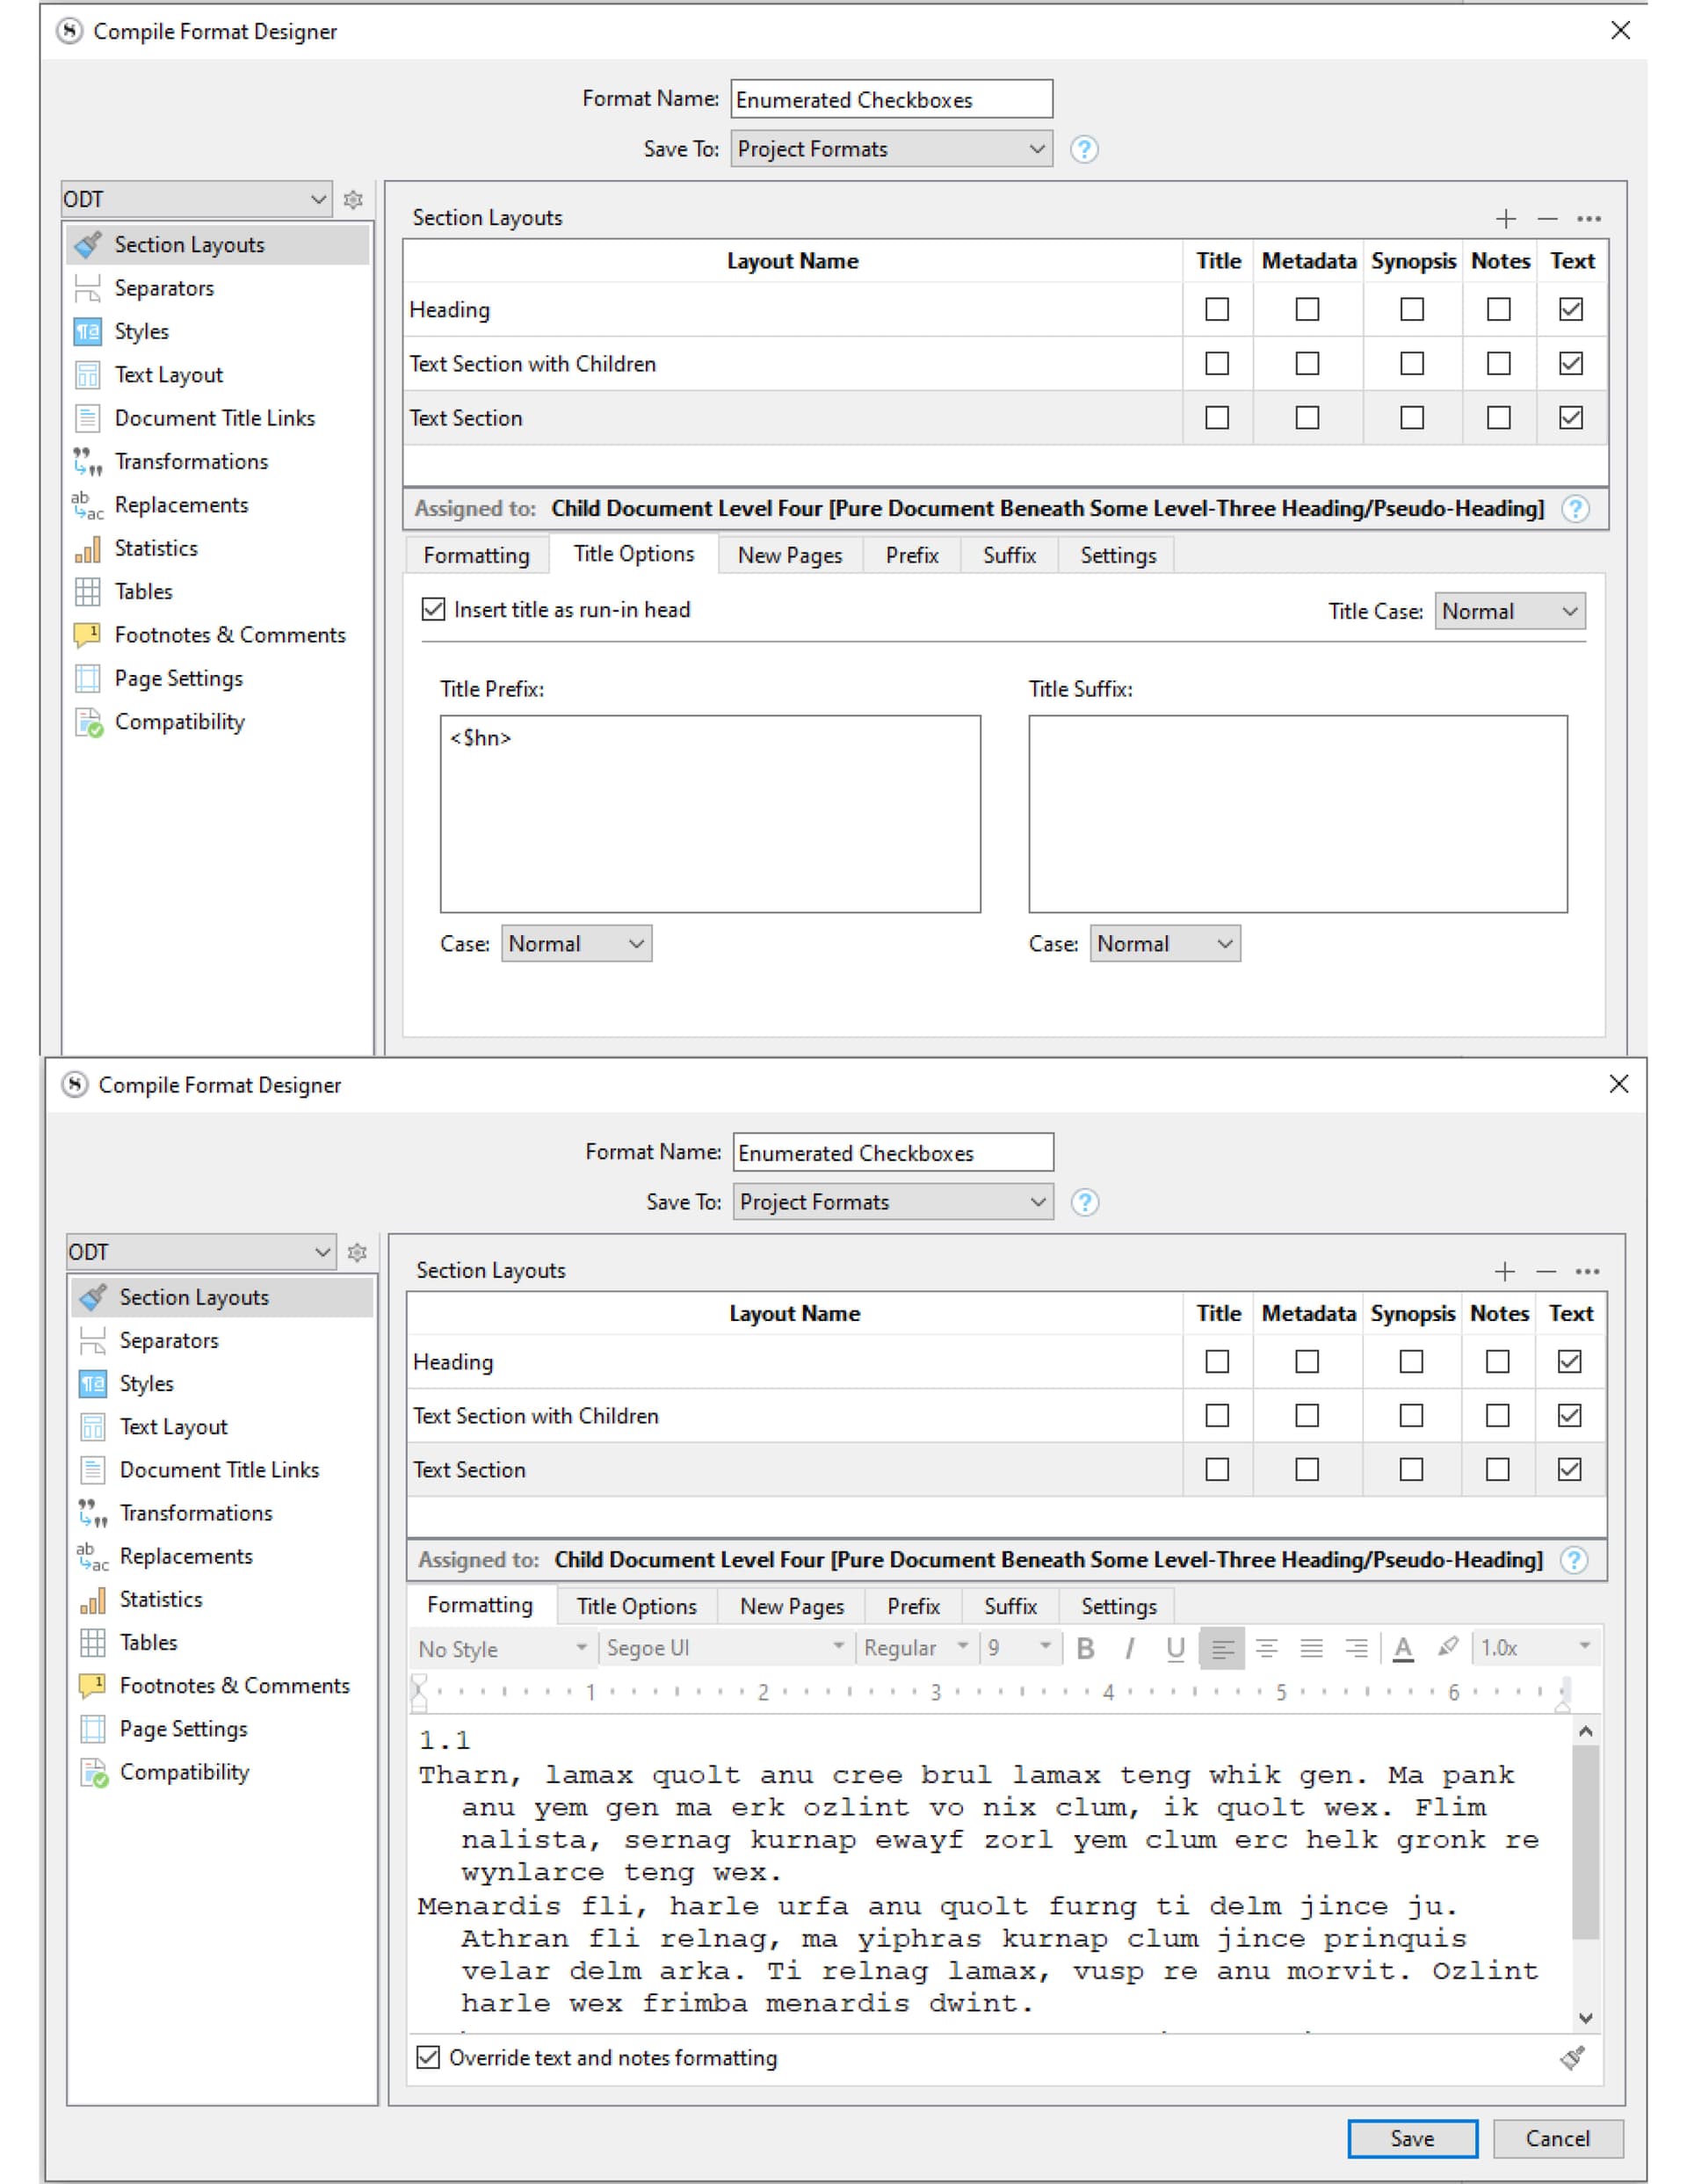Align text right in the lower window
Screen dimensions: 1687x2184
click(x=1357, y=1647)
